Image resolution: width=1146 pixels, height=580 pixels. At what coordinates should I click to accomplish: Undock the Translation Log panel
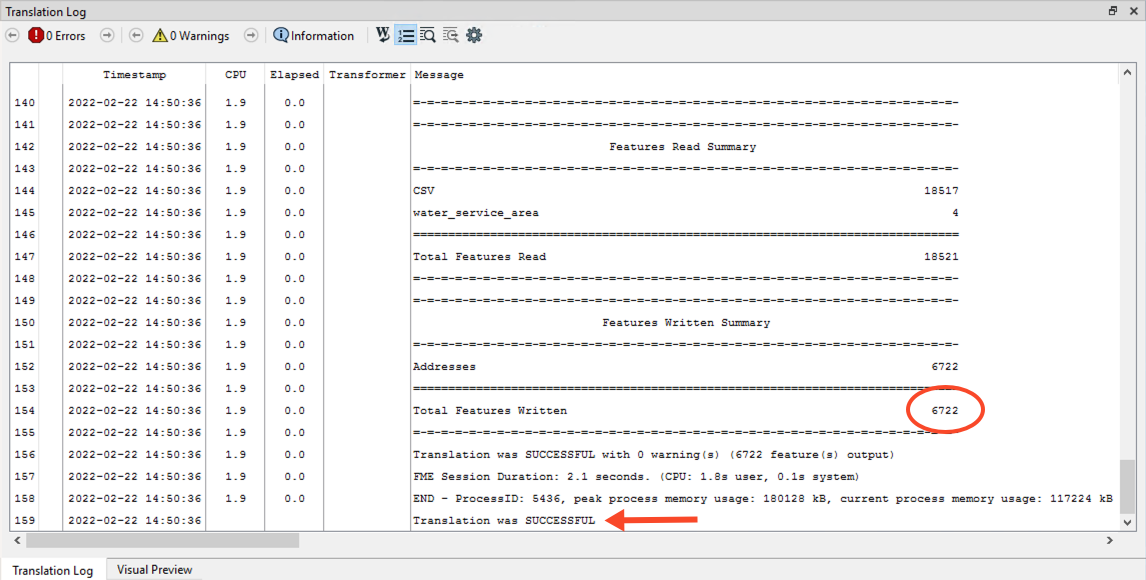tap(1112, 11)
